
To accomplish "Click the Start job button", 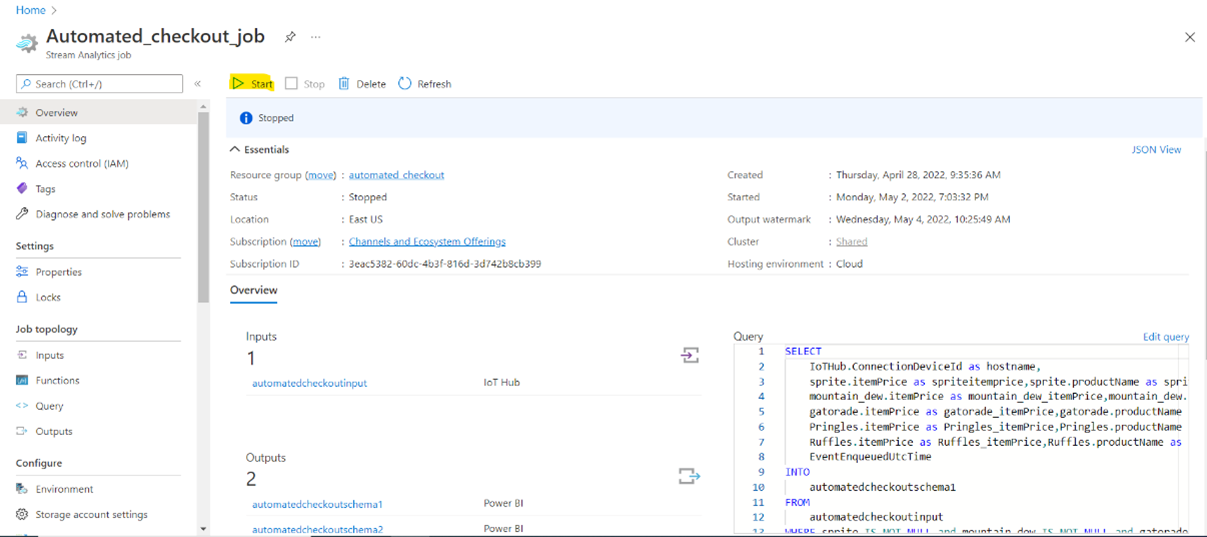I will pyautogui.click(x=252, y=84).
